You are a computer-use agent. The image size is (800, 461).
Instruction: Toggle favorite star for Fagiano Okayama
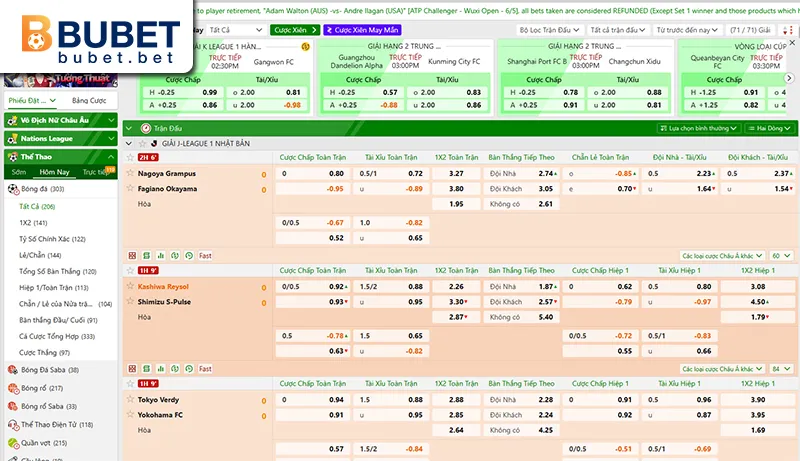click(130, 188)
